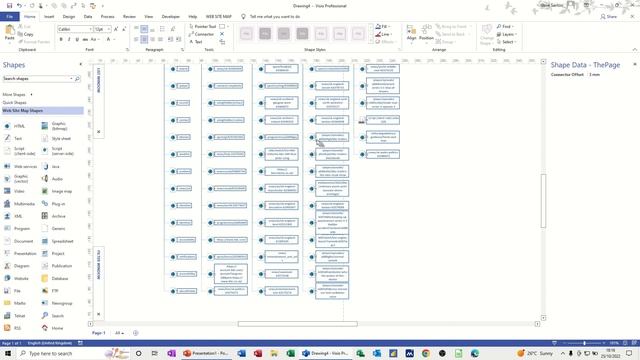Open the Layers dropdown
Viewport: 640px width, 360px height.
coord(507,34)
